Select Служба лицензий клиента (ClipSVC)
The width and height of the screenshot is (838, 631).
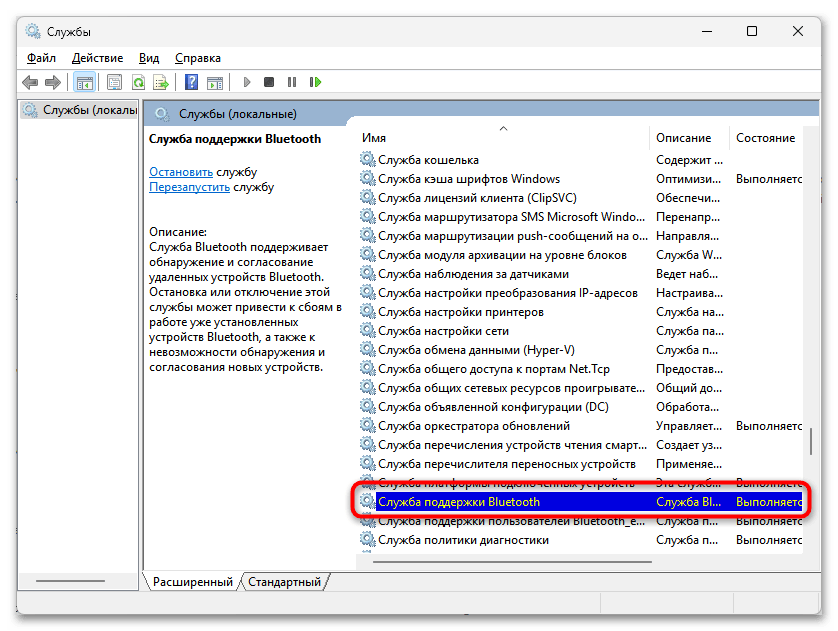pos(580,198)
